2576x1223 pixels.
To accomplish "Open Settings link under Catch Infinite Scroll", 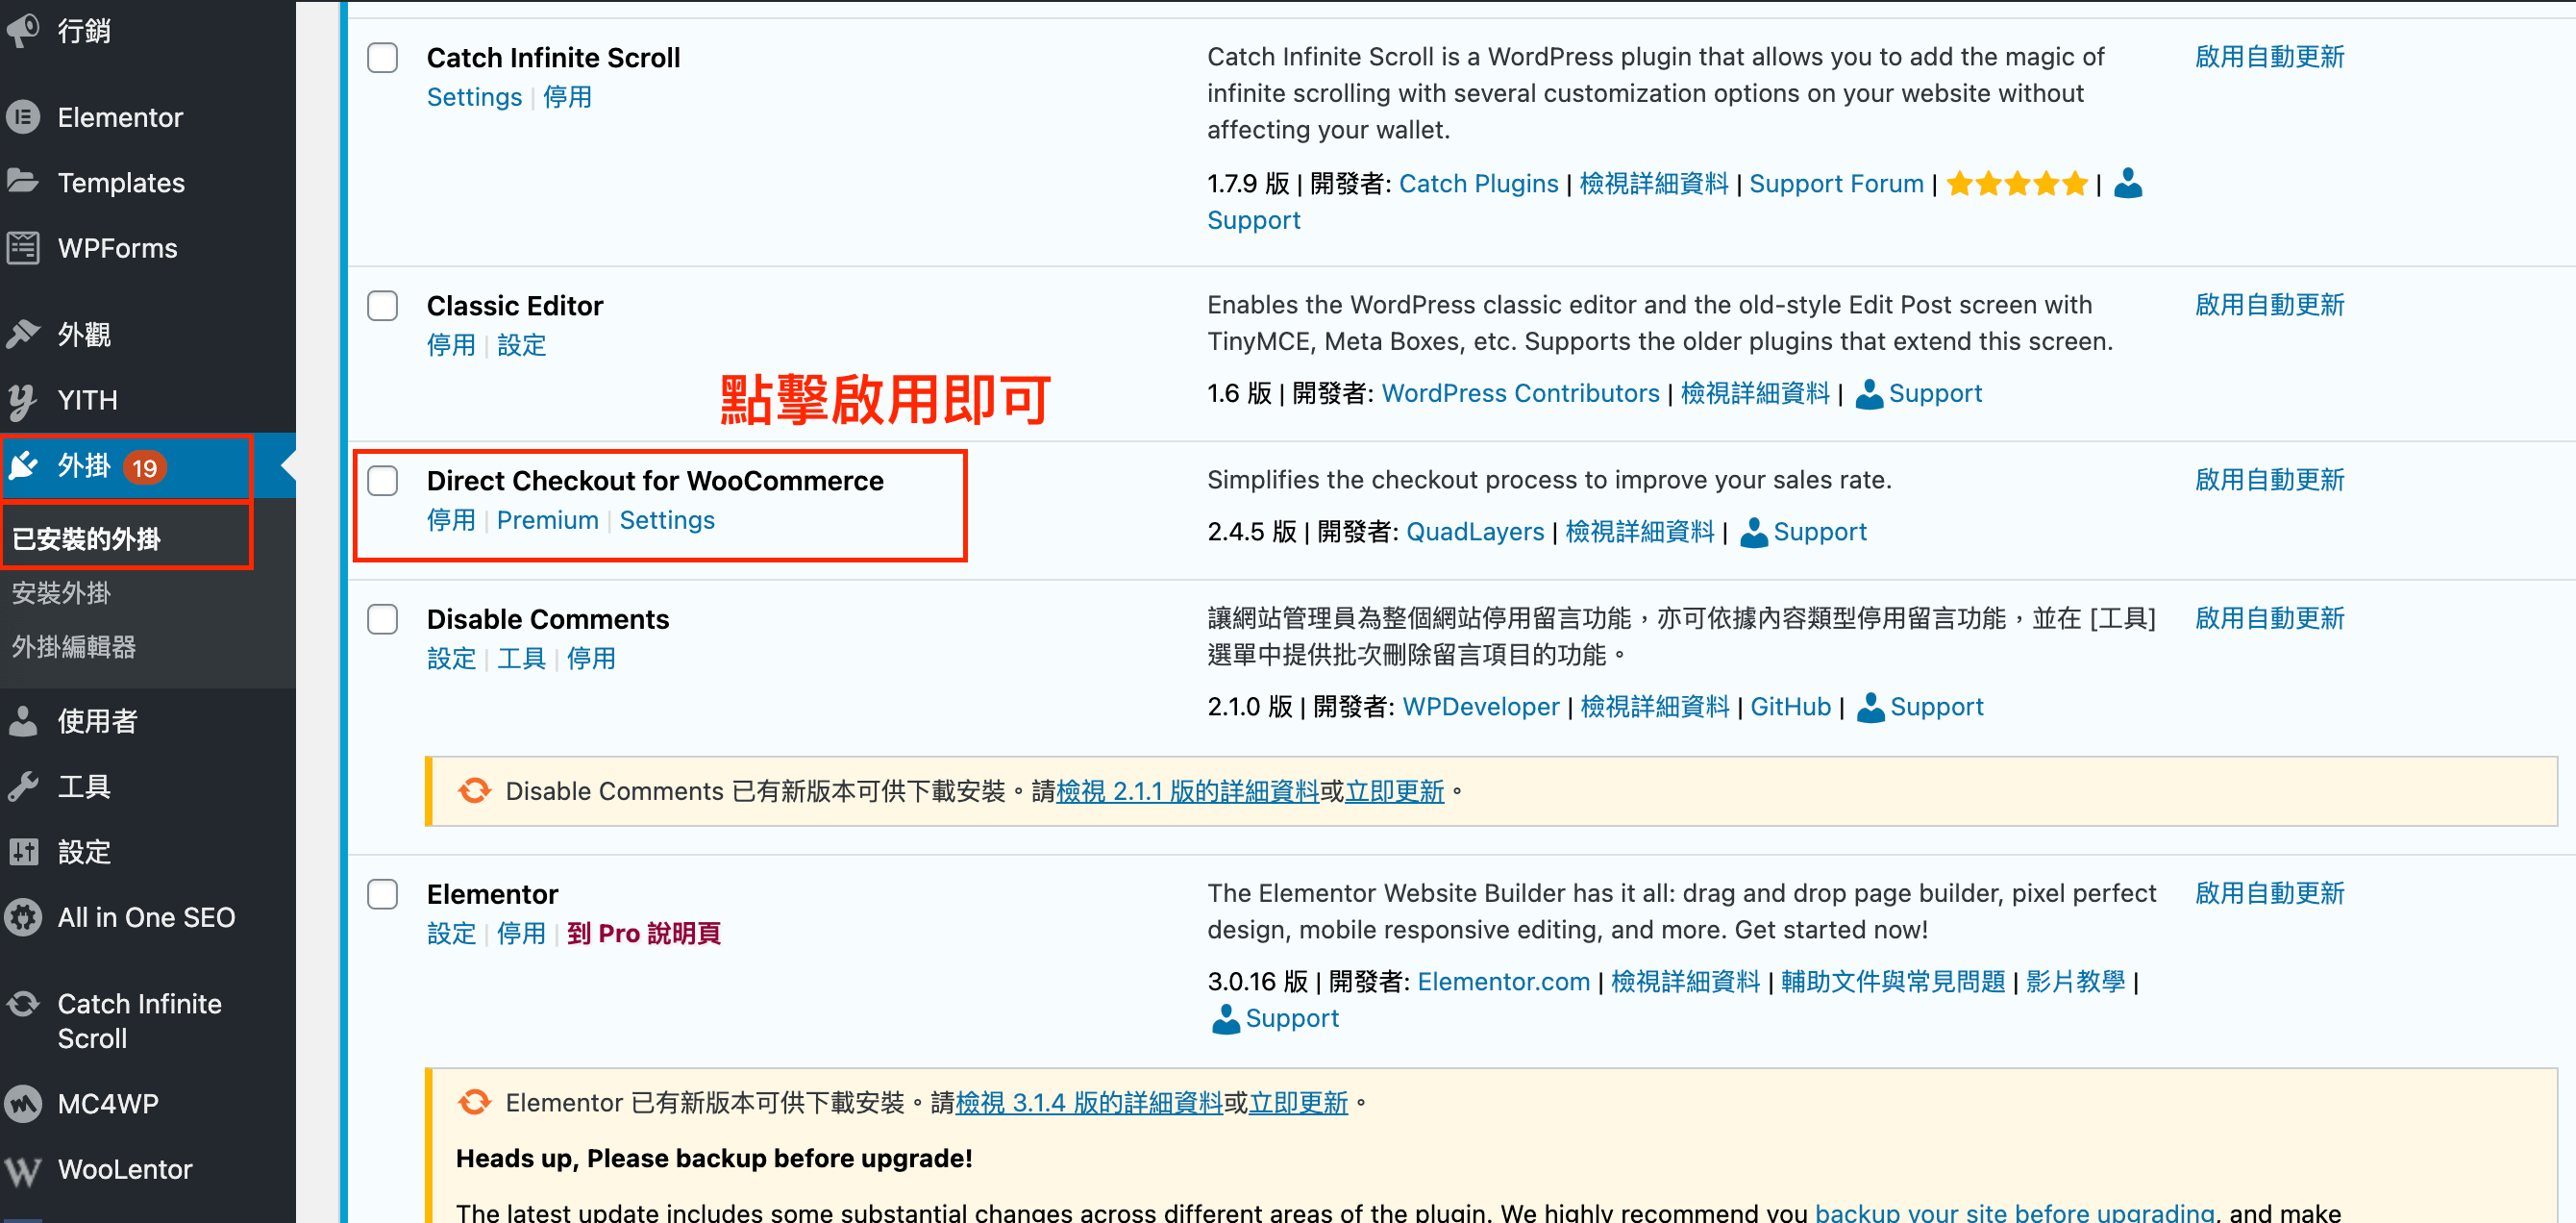I will (x=474, y=97).
